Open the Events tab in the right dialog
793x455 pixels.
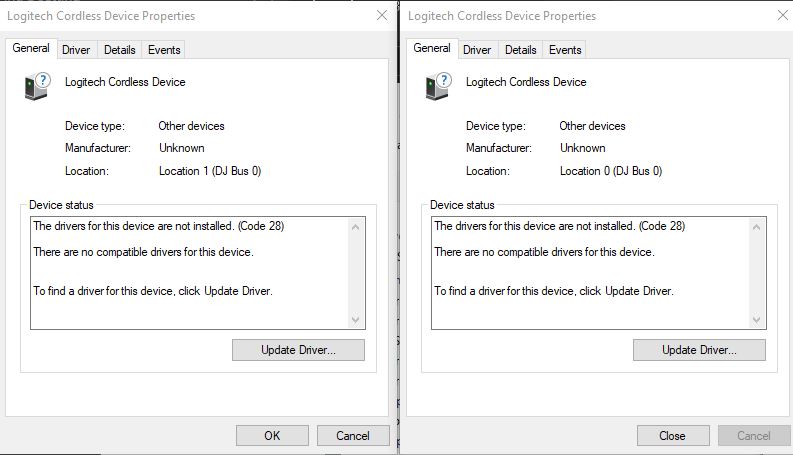pyautogui.click(x=565, y=50)
